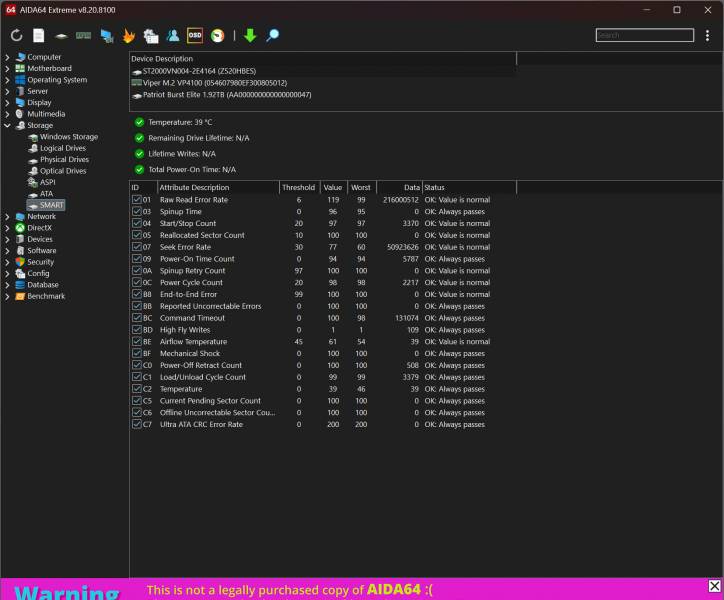Click the Refresh toolbar icon
This screenshot has height=600, width=724.
16,36
